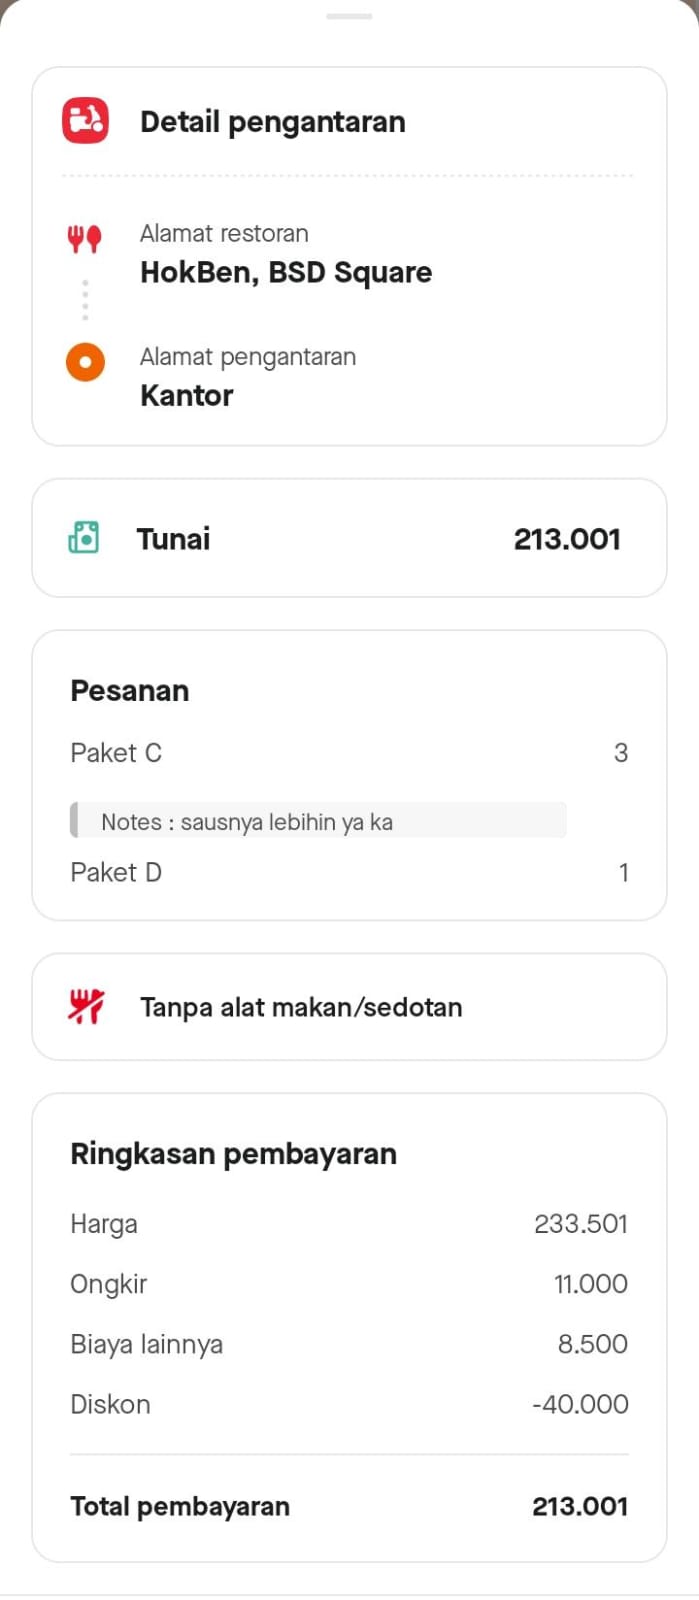699x1600 pixels.
Task: Select the Paket D order item
Action: [116, 872]
